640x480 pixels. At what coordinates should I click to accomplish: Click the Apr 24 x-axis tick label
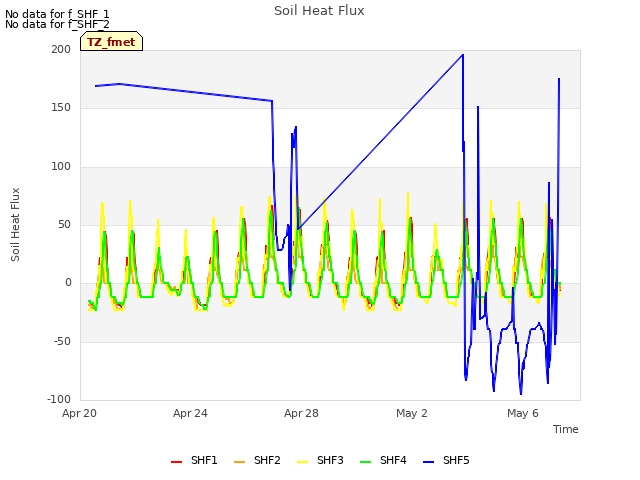(x=190, y=413)
